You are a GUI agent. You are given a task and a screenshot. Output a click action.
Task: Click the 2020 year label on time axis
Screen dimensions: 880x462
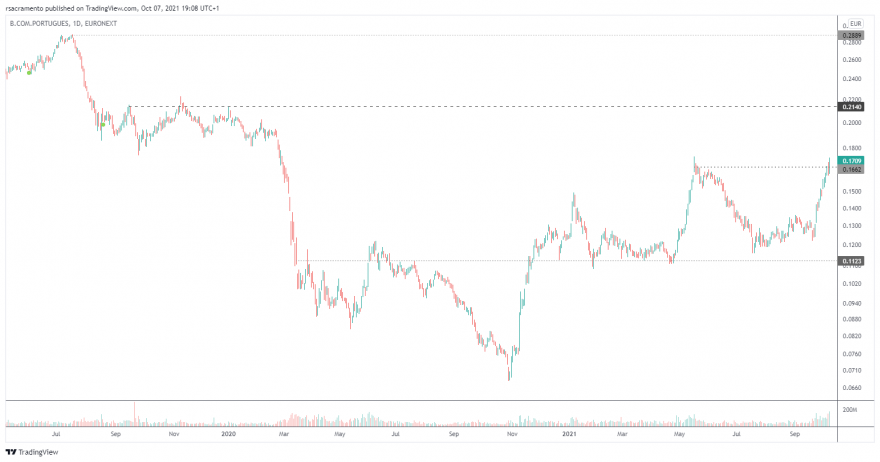pos(228,434)
